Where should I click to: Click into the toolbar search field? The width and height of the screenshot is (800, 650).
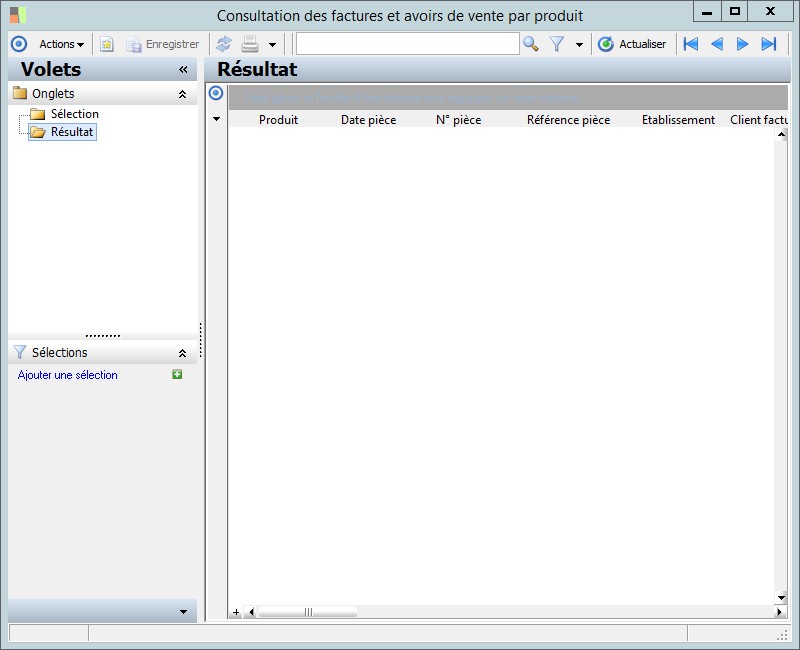click(408, 44)
